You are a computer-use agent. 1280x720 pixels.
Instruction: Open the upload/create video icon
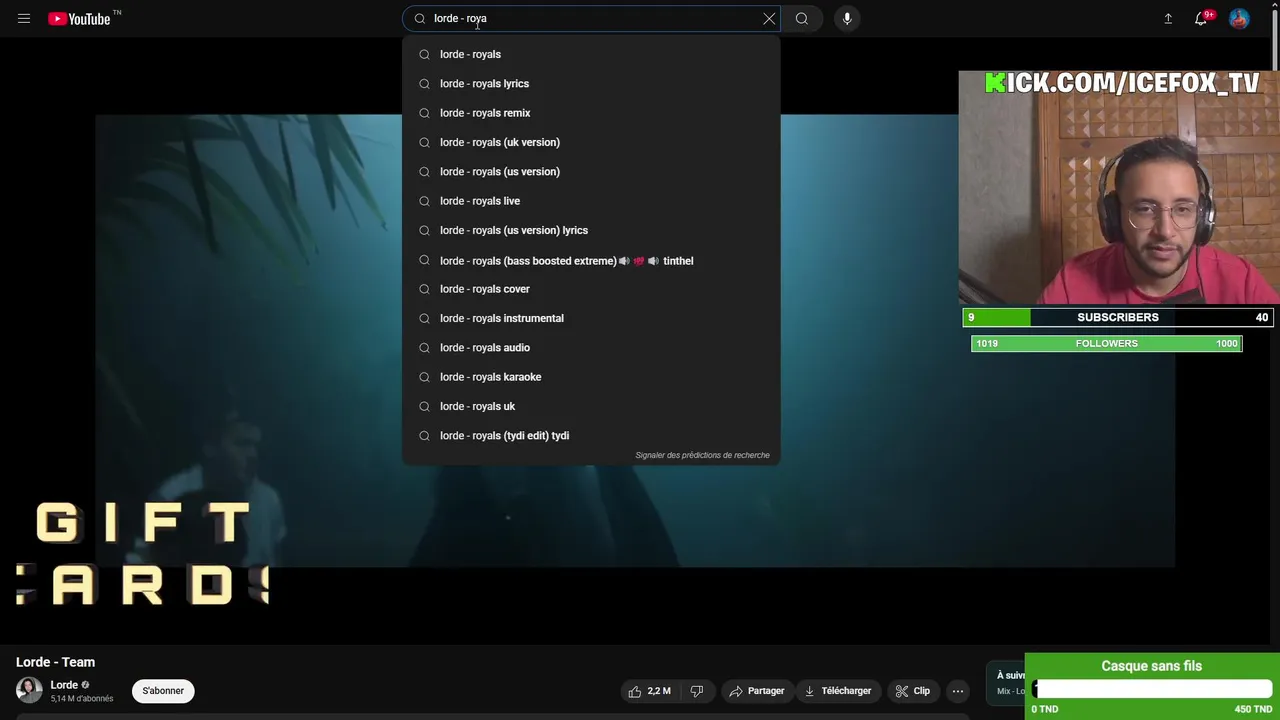(x=1168, y=19)
